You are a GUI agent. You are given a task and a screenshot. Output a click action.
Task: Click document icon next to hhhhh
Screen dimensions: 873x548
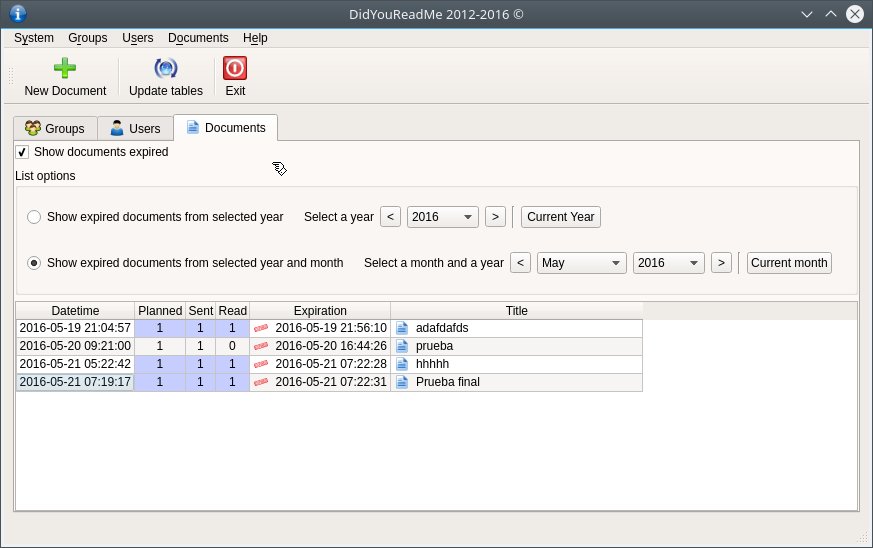pyautogui.click(x=402, y=364)
